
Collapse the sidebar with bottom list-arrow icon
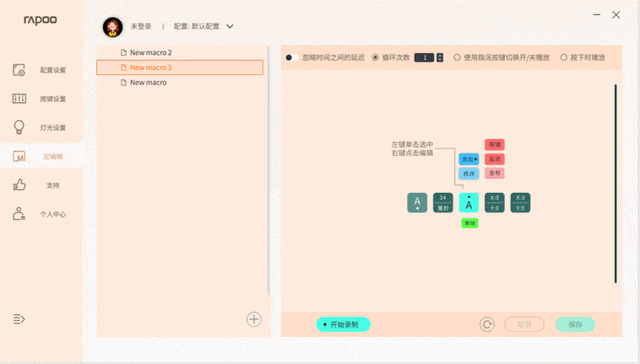pyautogui.click(x=19, y=319)
